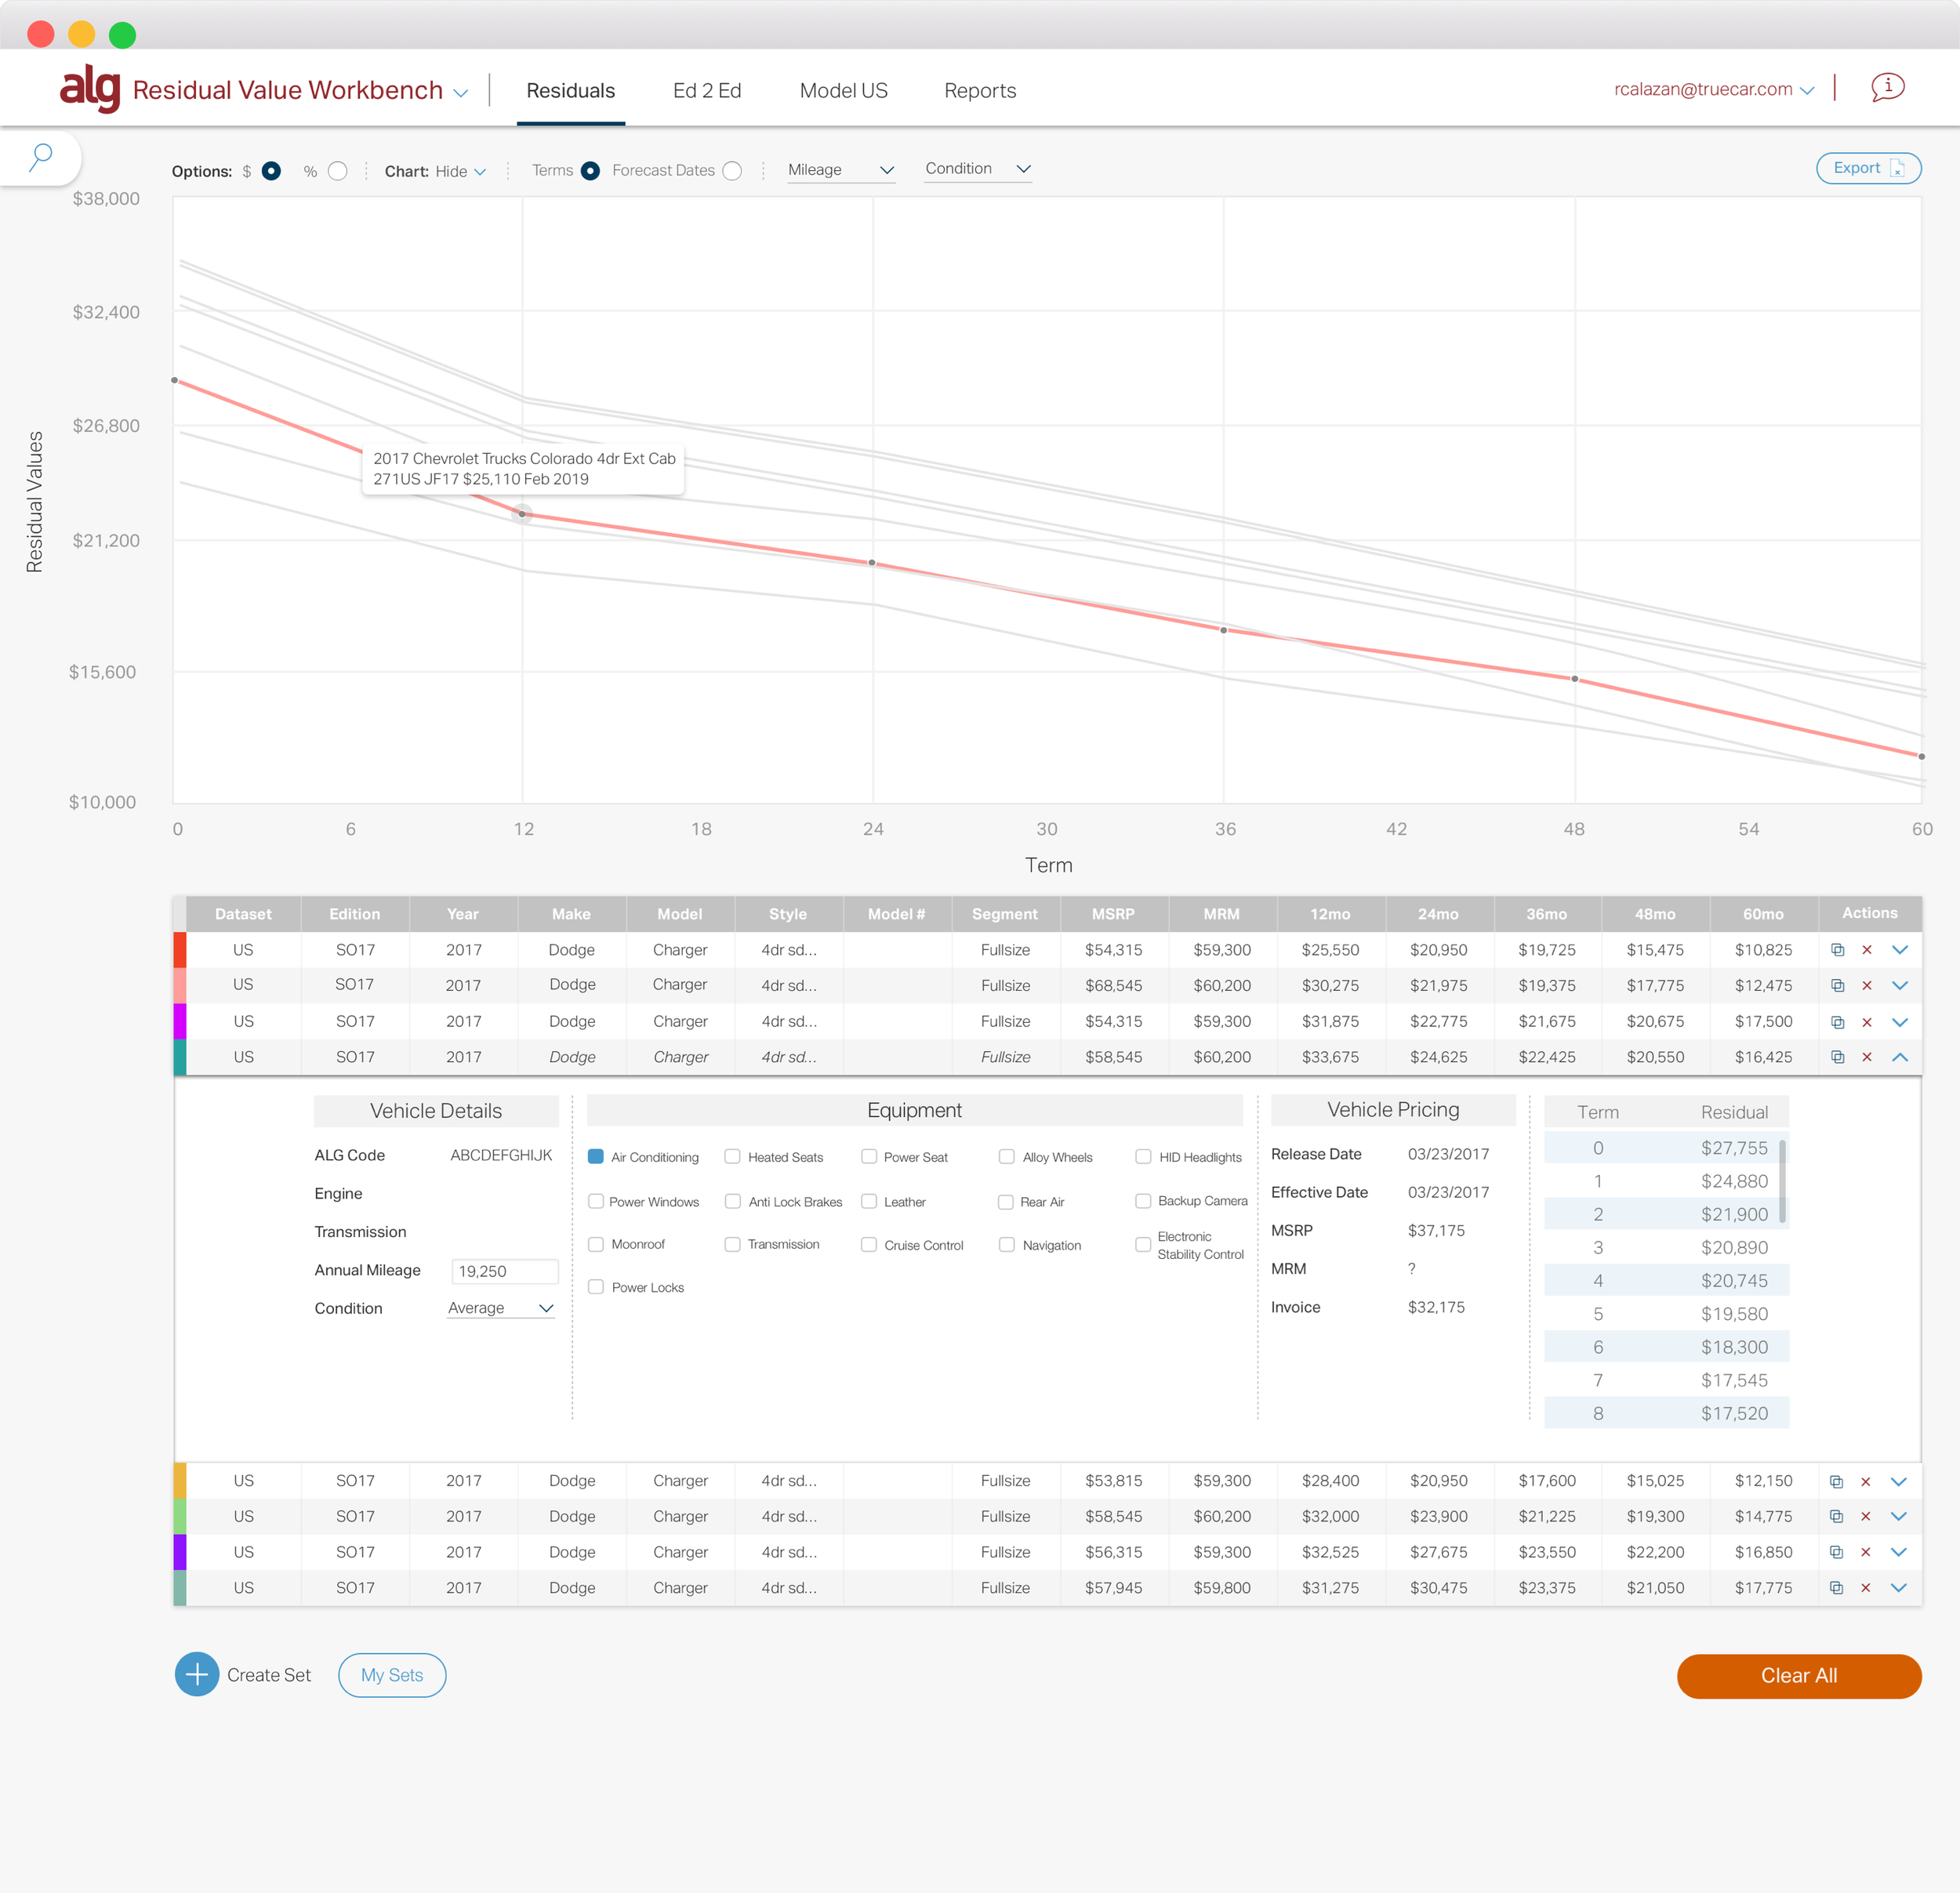The image size is (1960, 1893).
Task: Open the Mileage dropdown
Action: click(840, 170)
